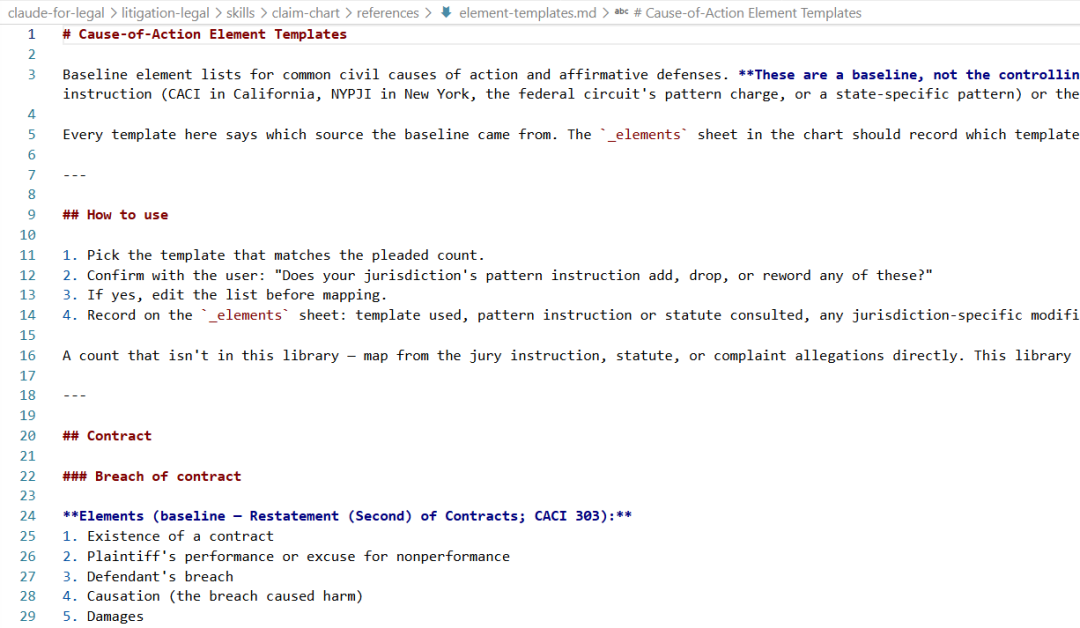This screenshot has height=628, width=1080.
Task: Click 'If yes, edit the list' line
Action: click(225, 295)
